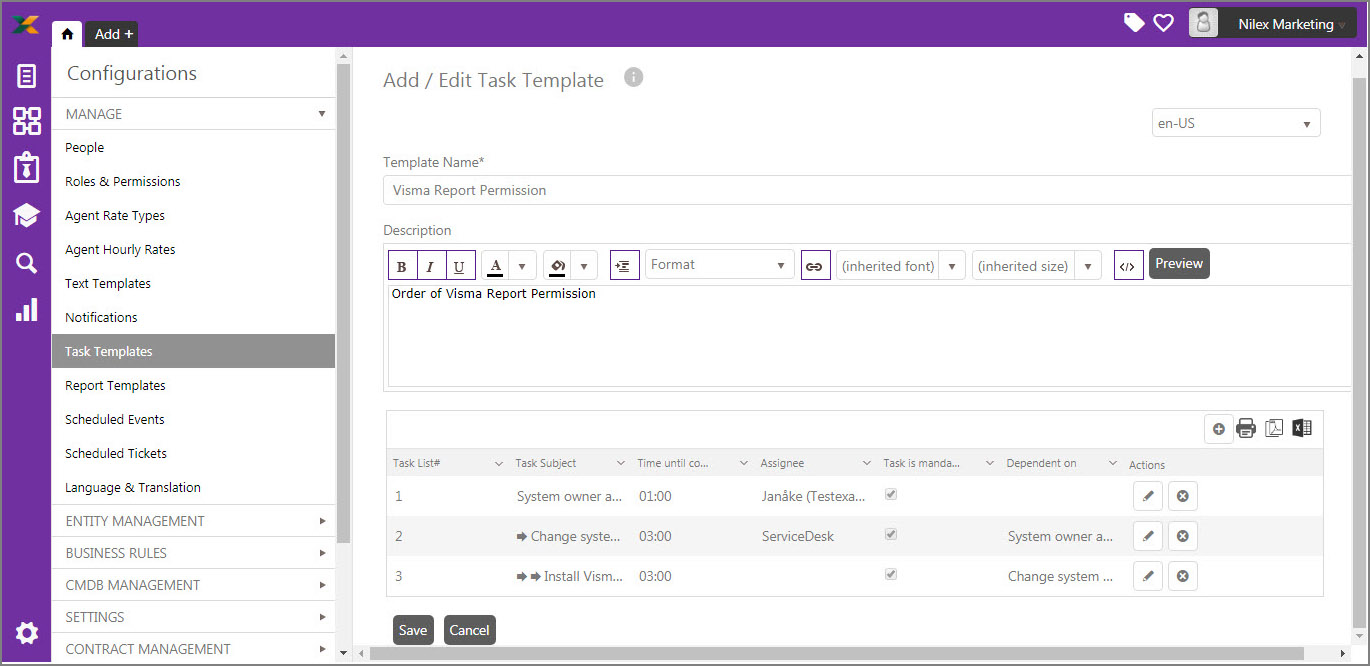Click the info icon beside page title

pyautogui.click(x=633, y=77)
